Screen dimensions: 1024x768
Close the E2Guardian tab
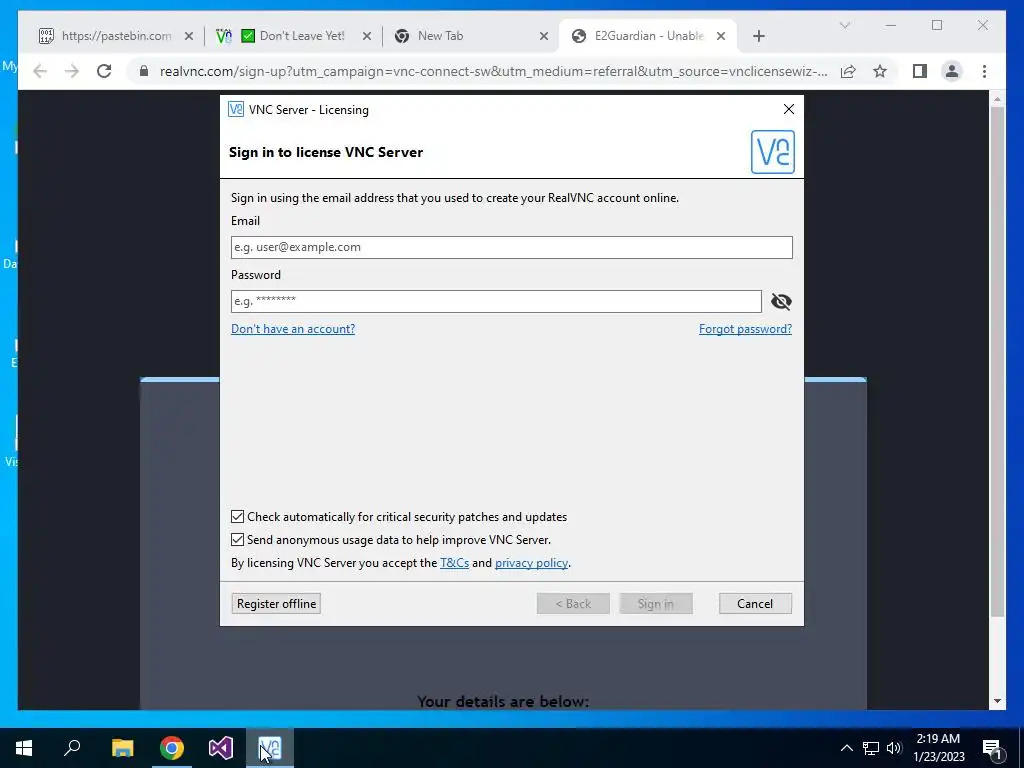[721, 36]
